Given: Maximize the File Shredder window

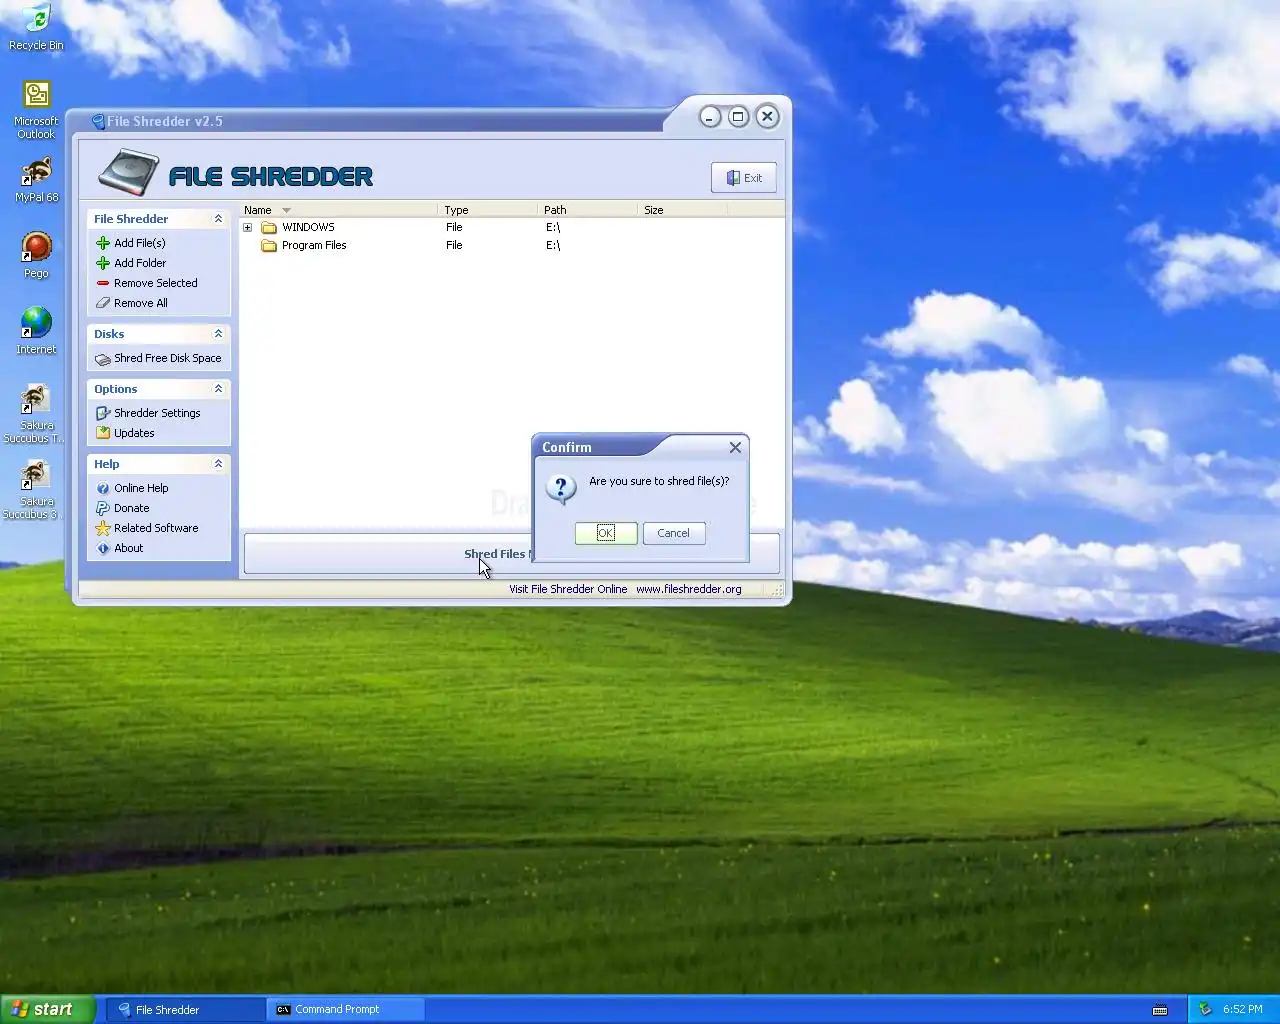Looking at the screenshot, I should [x=738, y=117].
